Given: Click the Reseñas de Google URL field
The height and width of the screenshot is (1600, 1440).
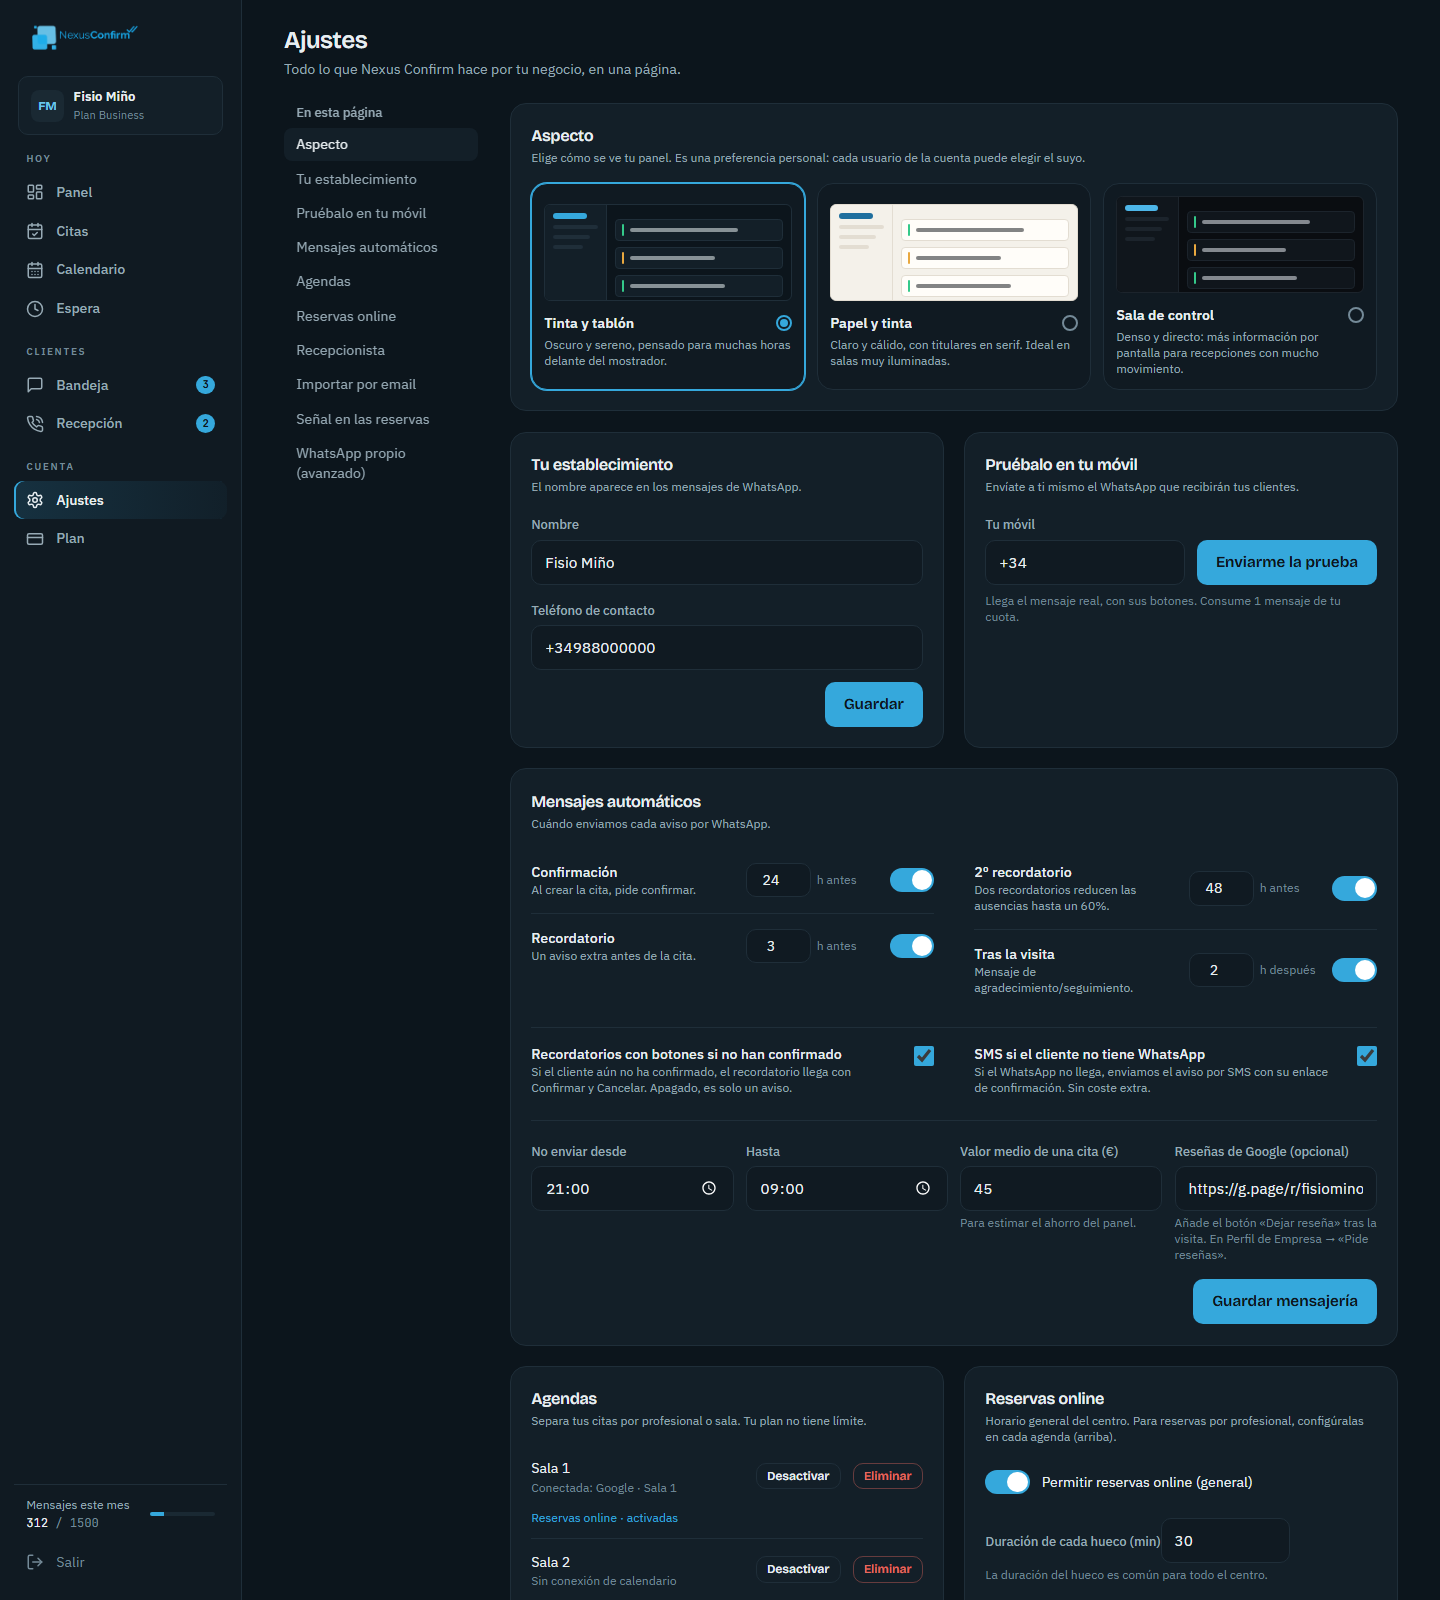Looking at the screenshot, I should [x=1275, y=1189].
